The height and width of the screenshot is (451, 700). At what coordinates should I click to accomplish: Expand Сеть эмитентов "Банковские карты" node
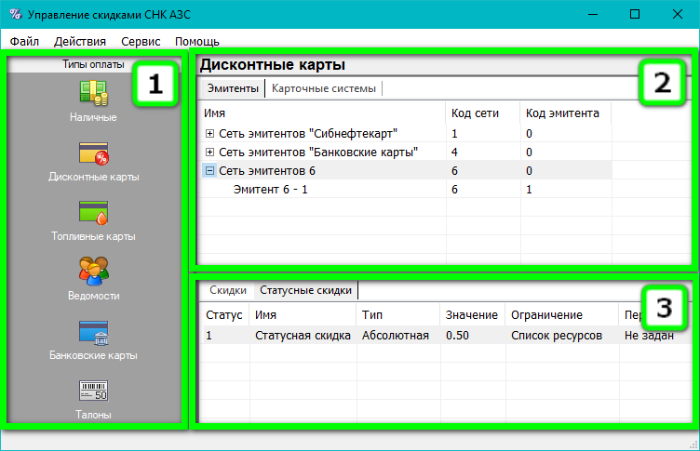[210, 152]
